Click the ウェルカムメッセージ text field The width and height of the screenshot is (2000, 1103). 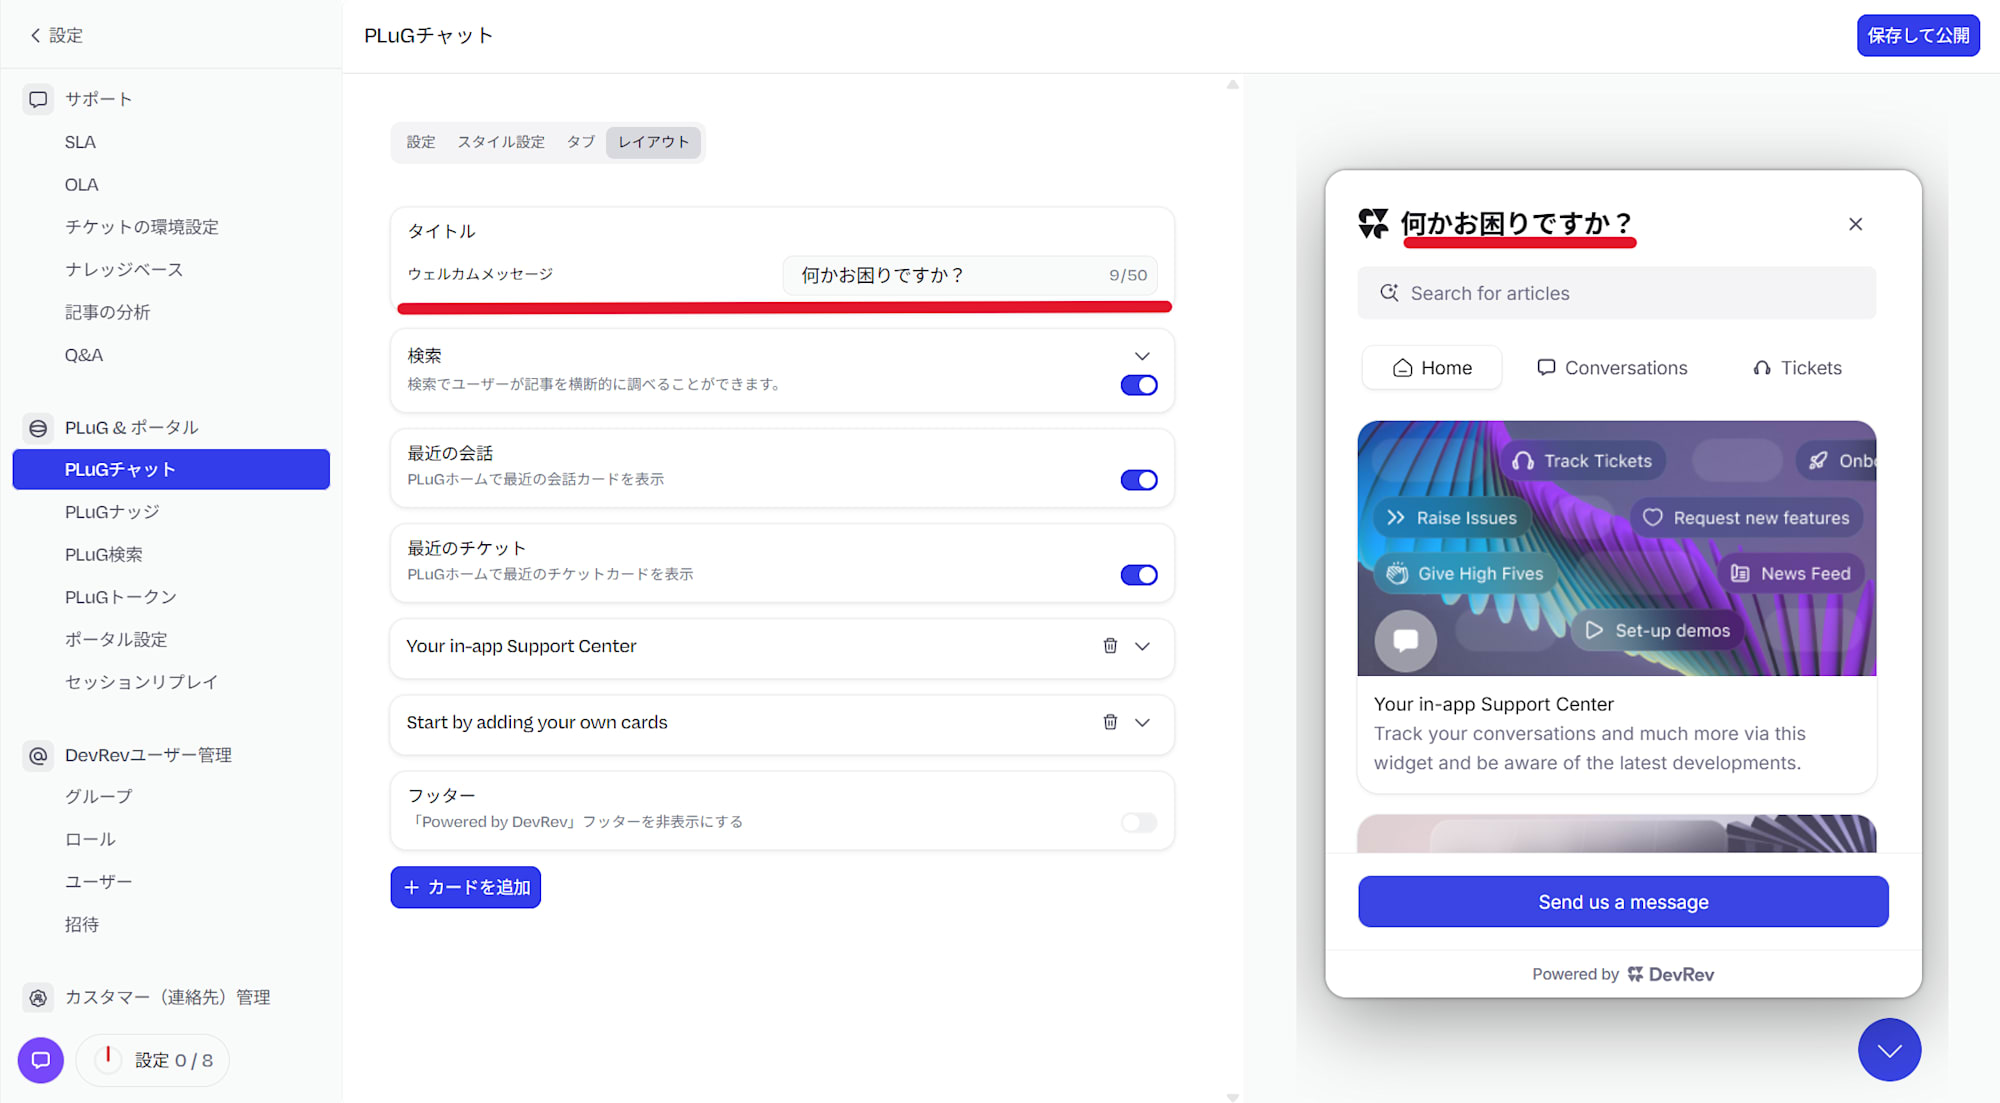click(969, 275)
